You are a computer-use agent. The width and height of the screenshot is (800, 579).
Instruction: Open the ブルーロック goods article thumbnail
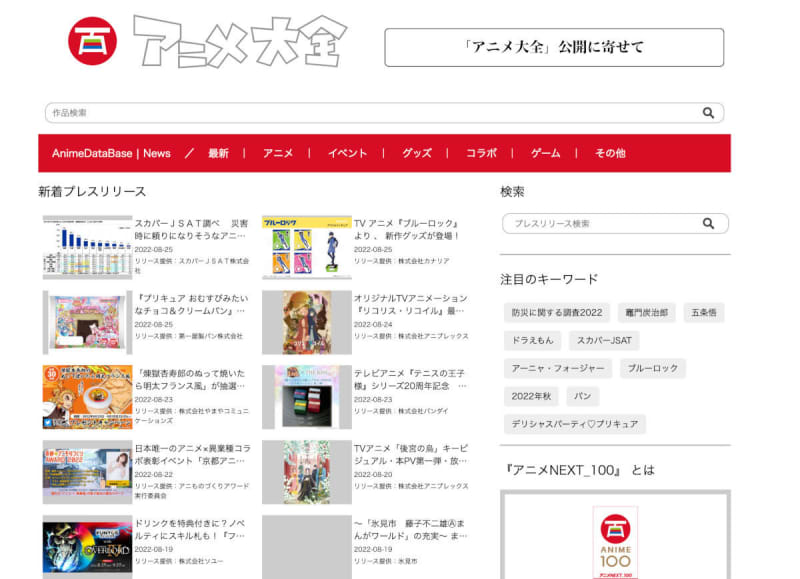pos(307,247)
